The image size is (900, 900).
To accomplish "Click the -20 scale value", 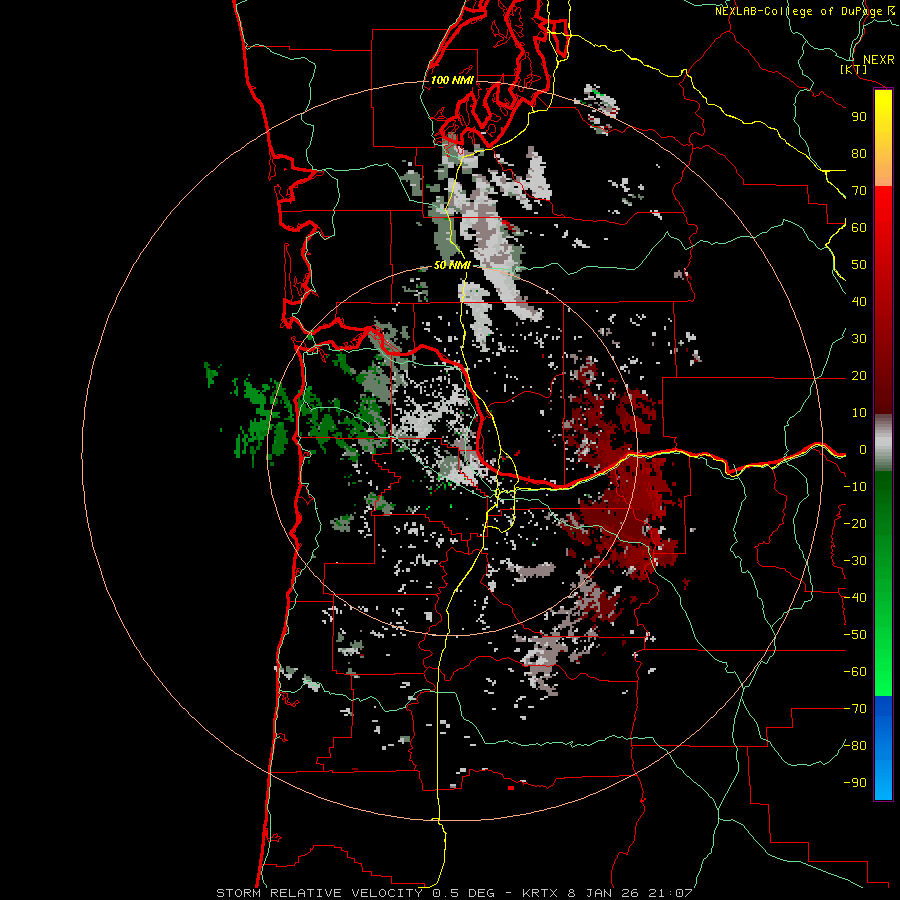I will pos(855,523).
